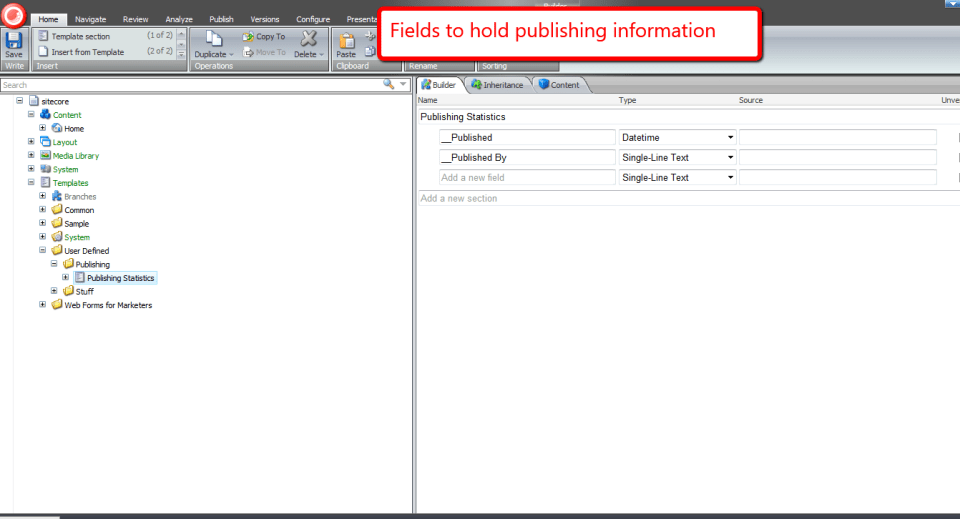Click the Paste clipboard icon
960x519 pixels.
[x=347, y=40]
